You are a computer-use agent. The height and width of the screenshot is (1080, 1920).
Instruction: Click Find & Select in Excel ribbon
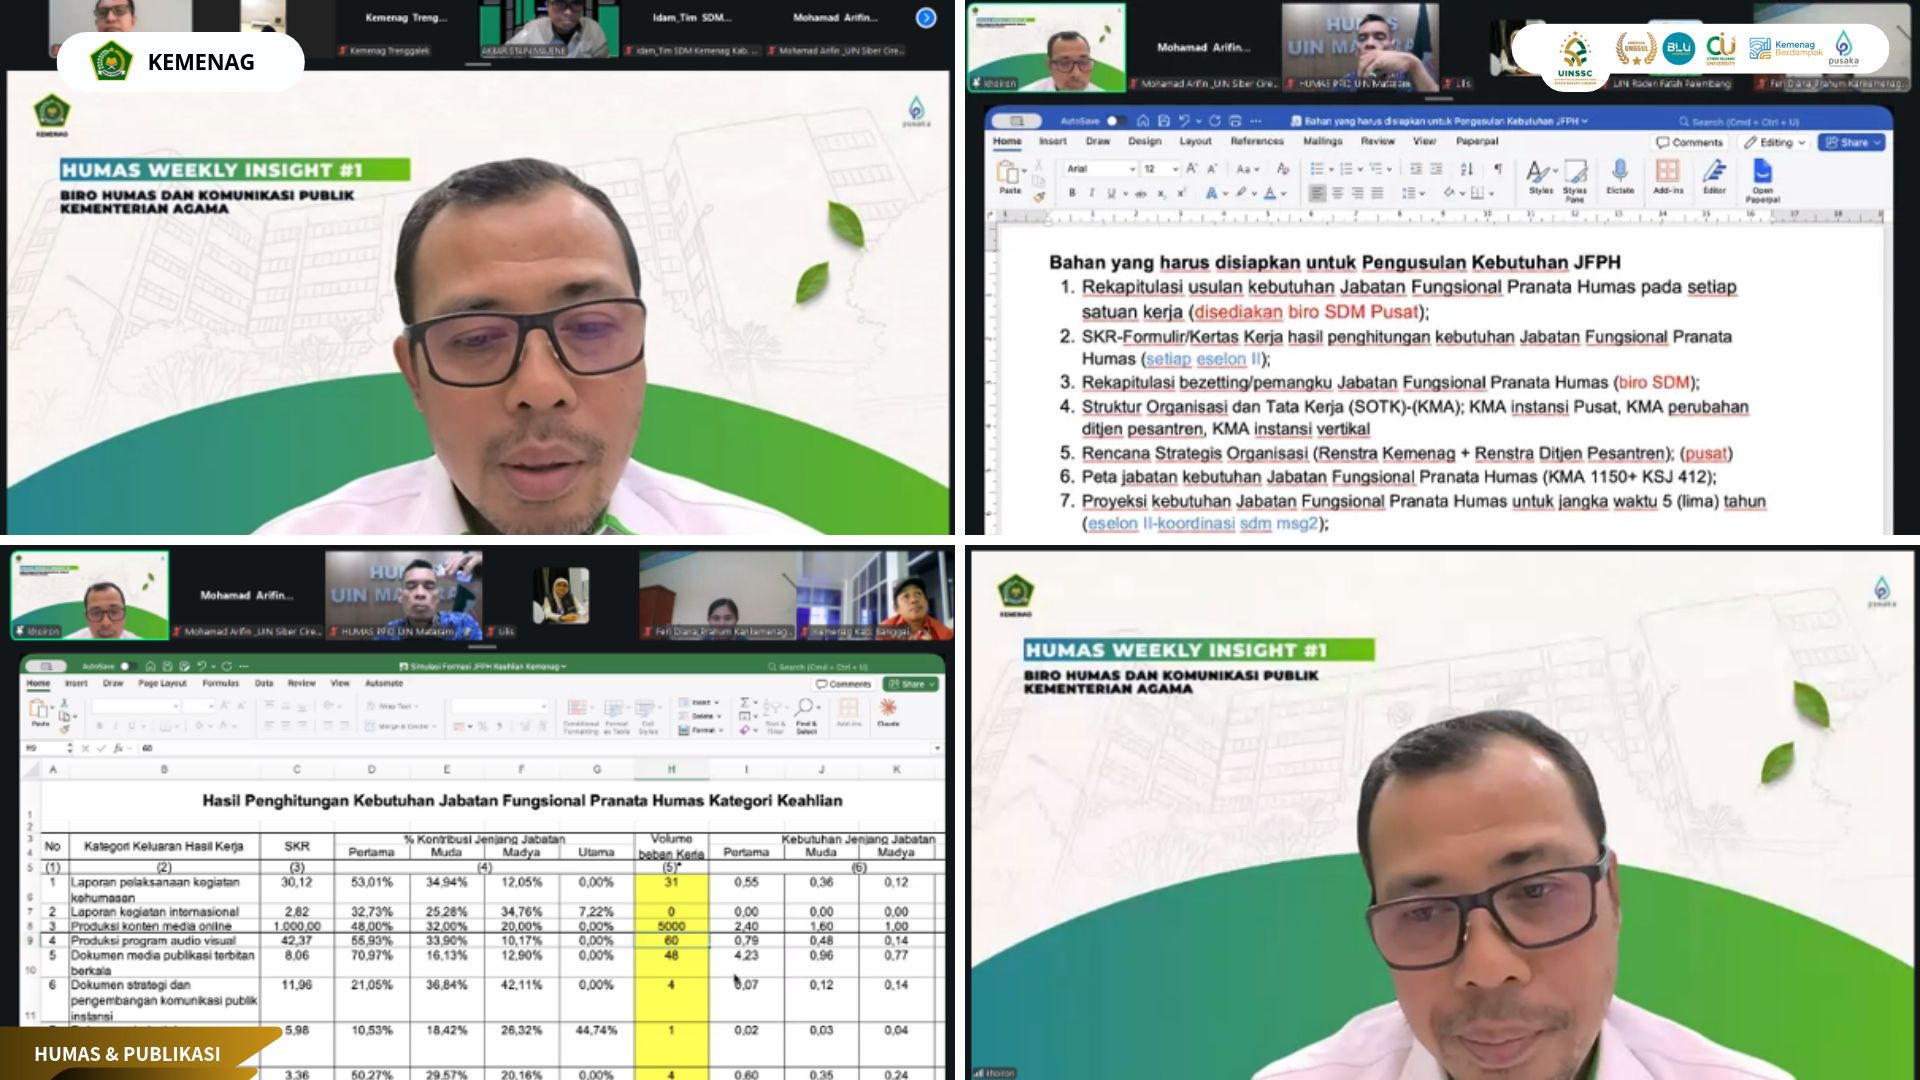(806, 714)
